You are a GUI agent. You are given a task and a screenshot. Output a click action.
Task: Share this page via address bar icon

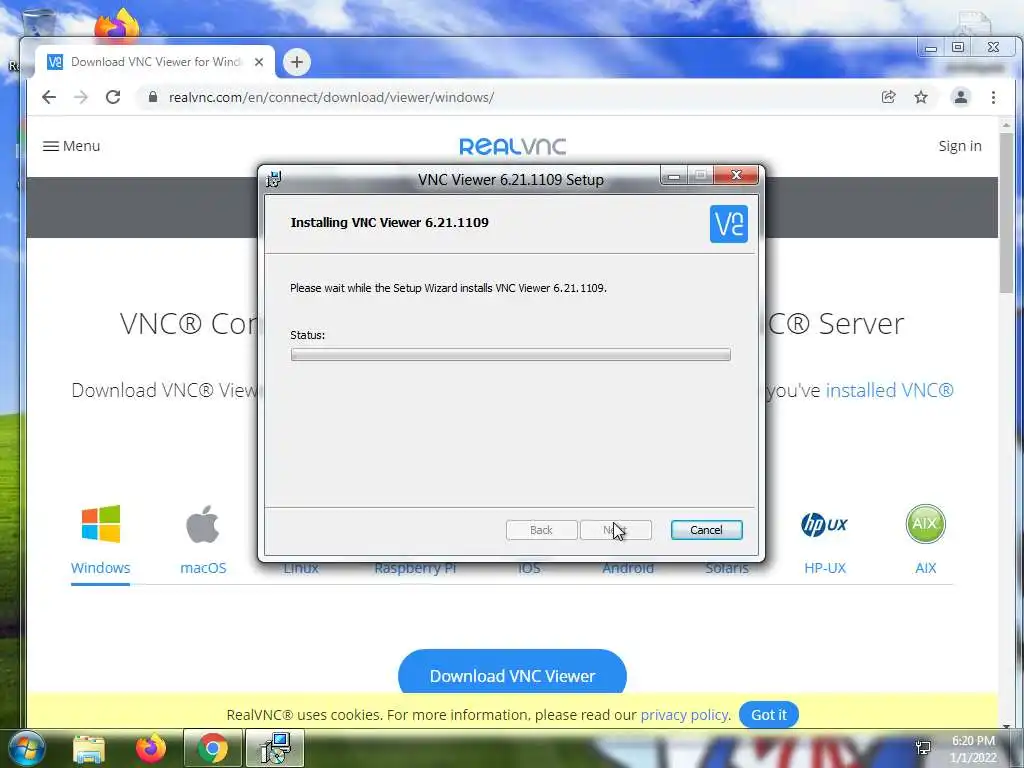point(888,97)
